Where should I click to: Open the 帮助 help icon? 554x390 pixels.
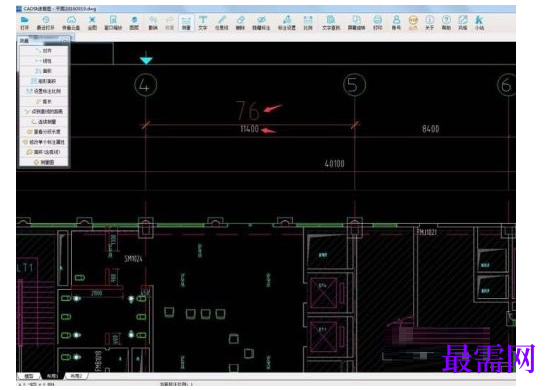point(446,23)
